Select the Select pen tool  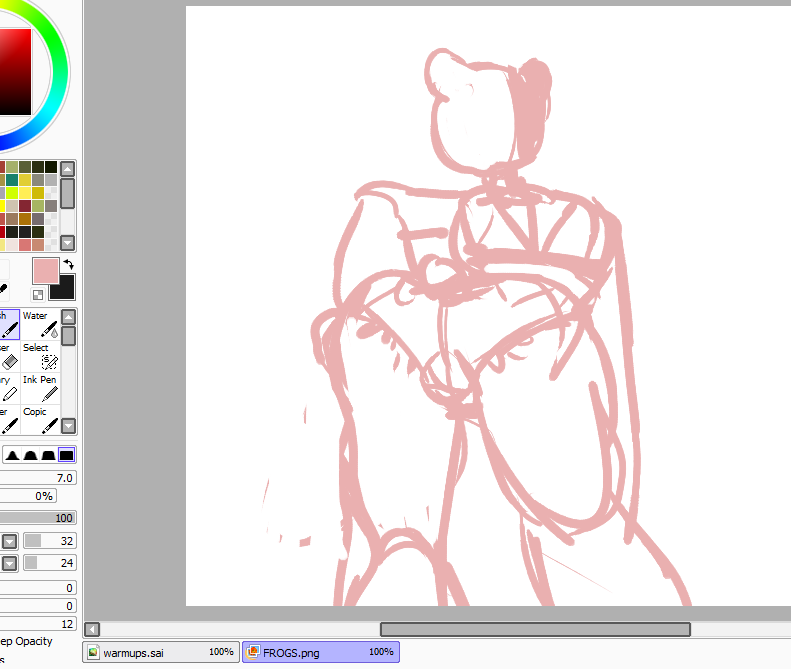40,356
